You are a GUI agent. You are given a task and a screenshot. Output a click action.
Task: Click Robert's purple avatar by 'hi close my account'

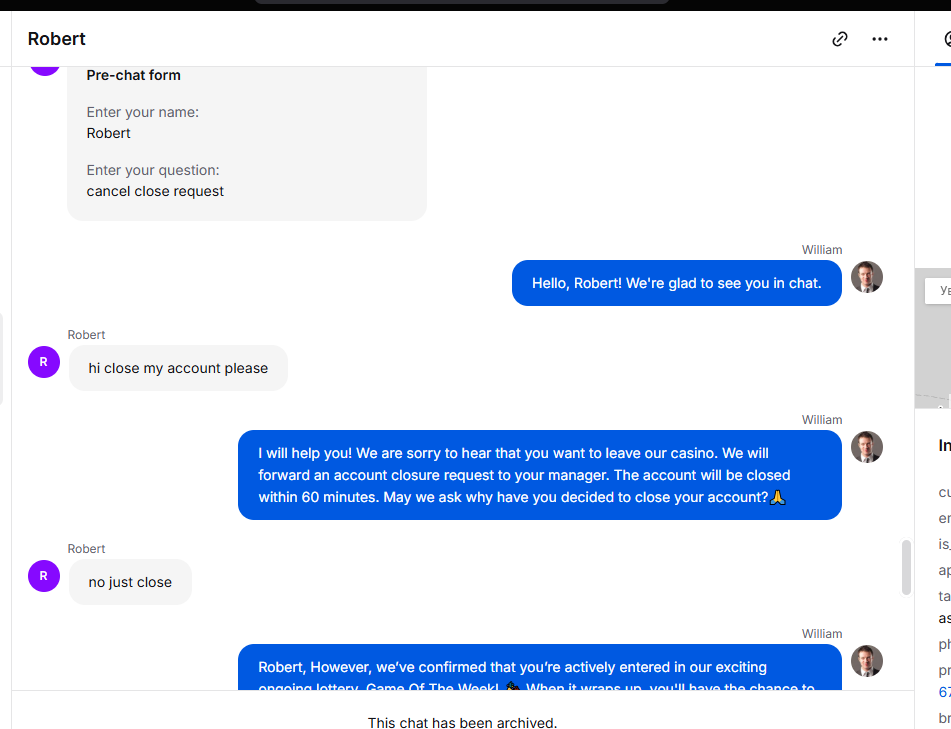point(44,362)
